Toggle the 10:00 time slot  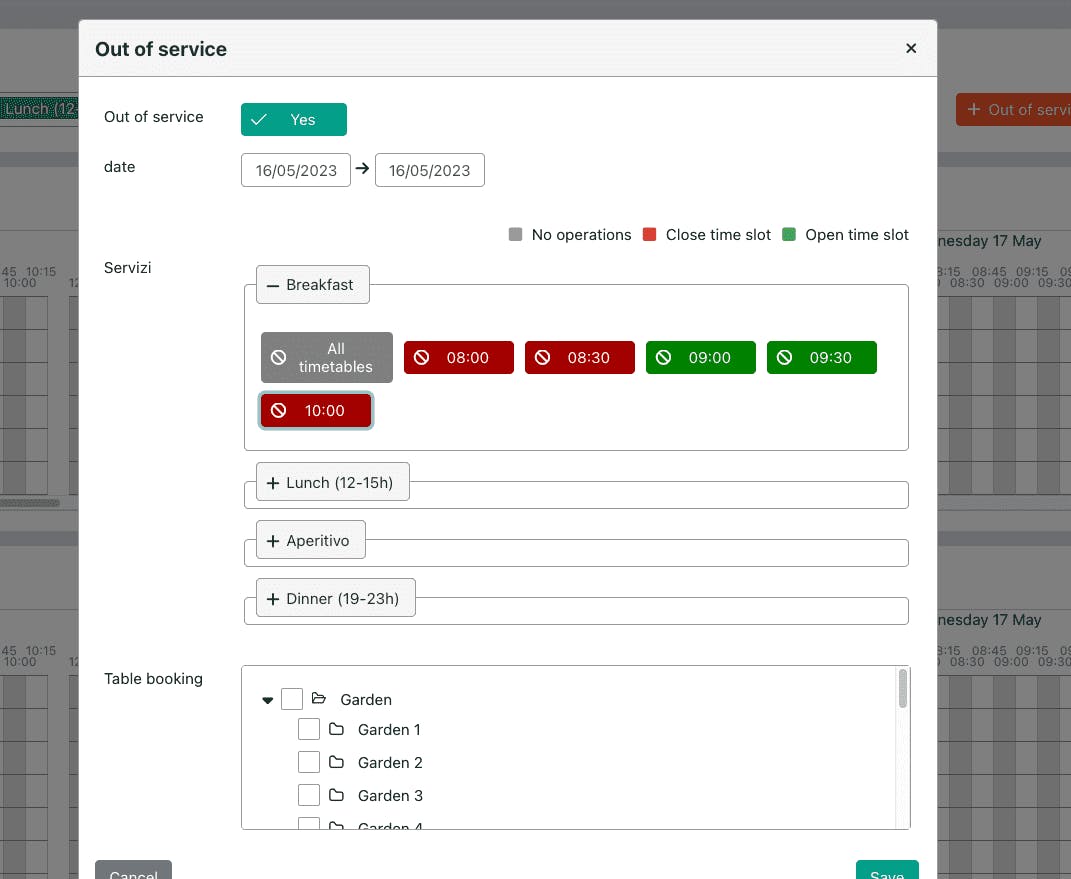316,410
